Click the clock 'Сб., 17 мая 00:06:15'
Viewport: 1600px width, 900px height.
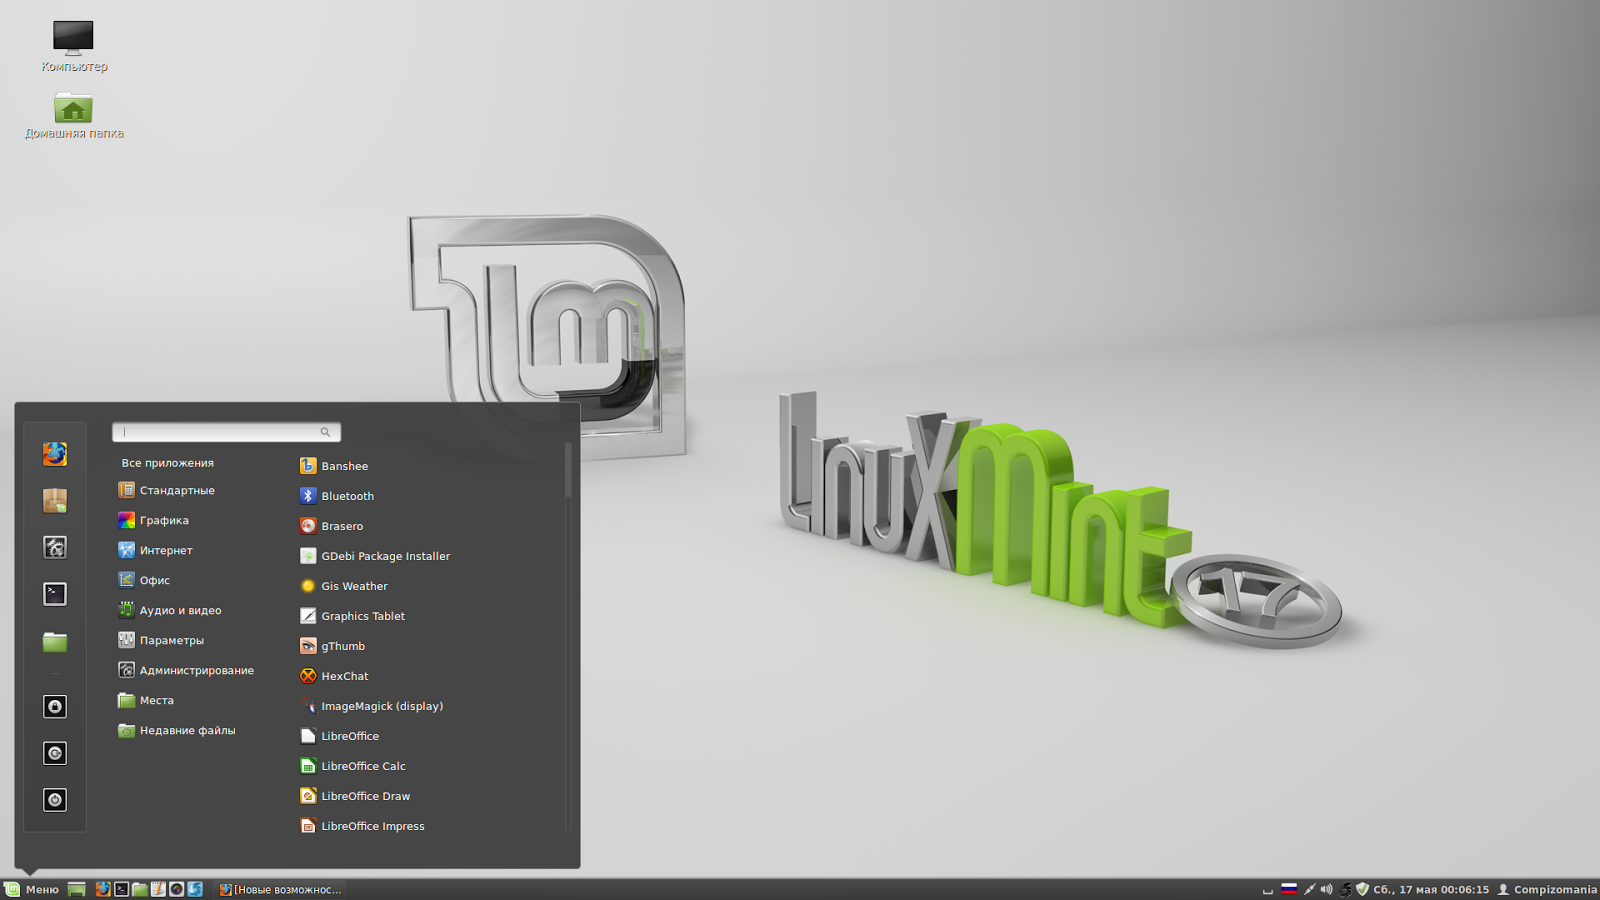click(1431, 889)
